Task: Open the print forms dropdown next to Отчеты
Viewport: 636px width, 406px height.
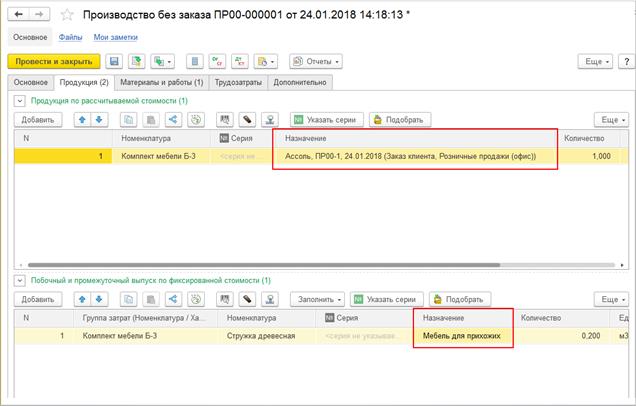Action: 266,62
